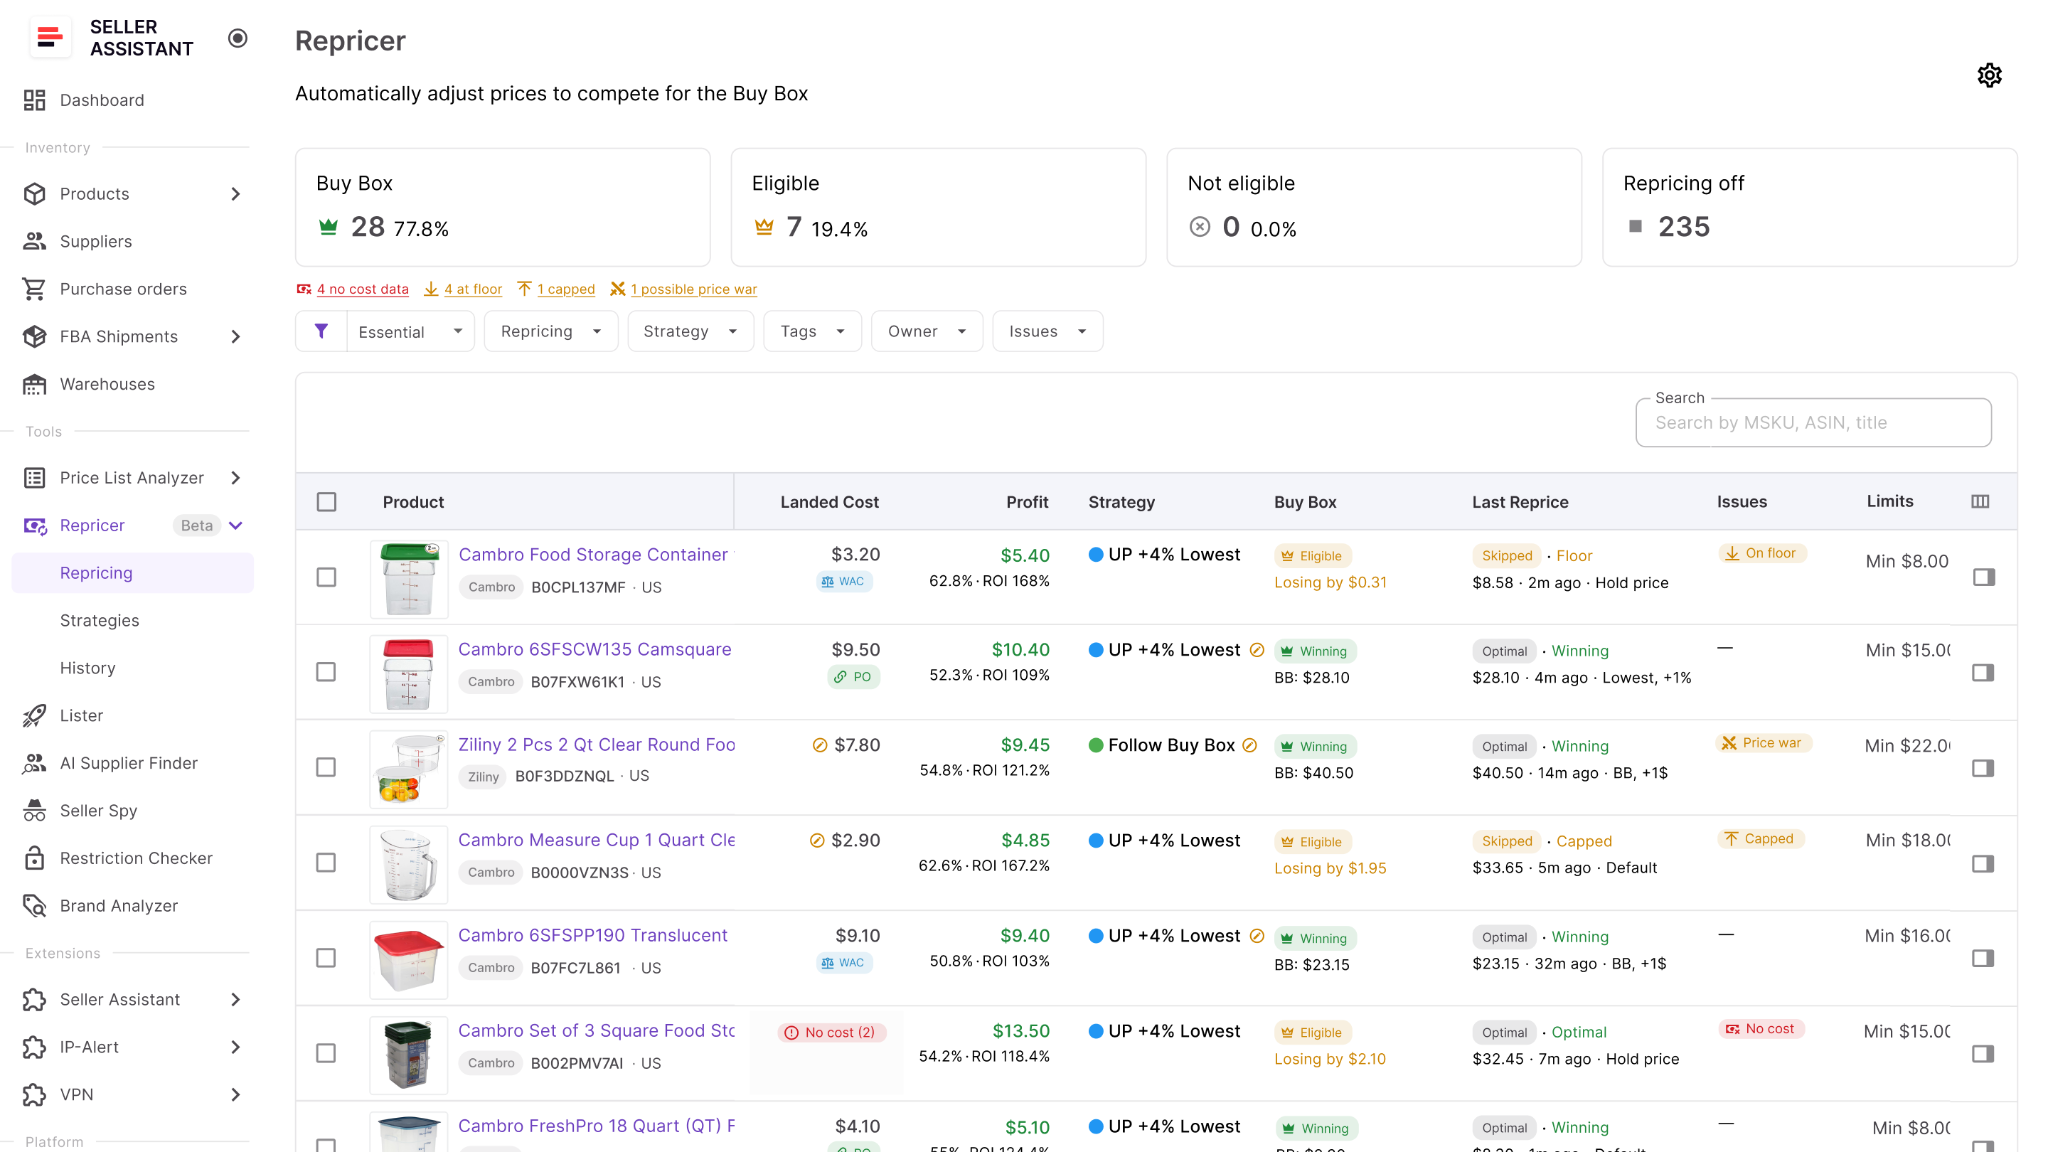Click the Lister rocket icon
This screenshot has height=1152, width=2048.
point(35,715)
